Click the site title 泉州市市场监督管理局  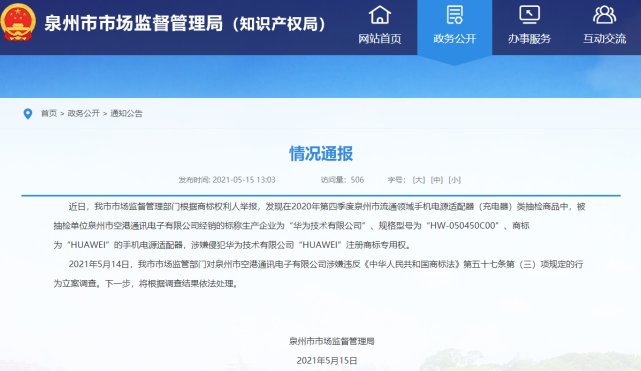pyautogui.click(x=134, y=23)
